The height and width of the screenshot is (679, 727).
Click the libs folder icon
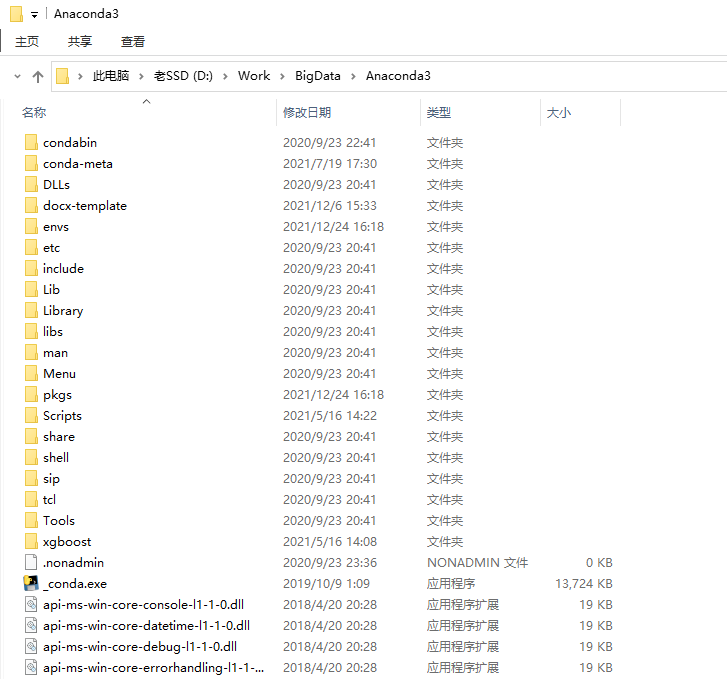tap(31, 331)
